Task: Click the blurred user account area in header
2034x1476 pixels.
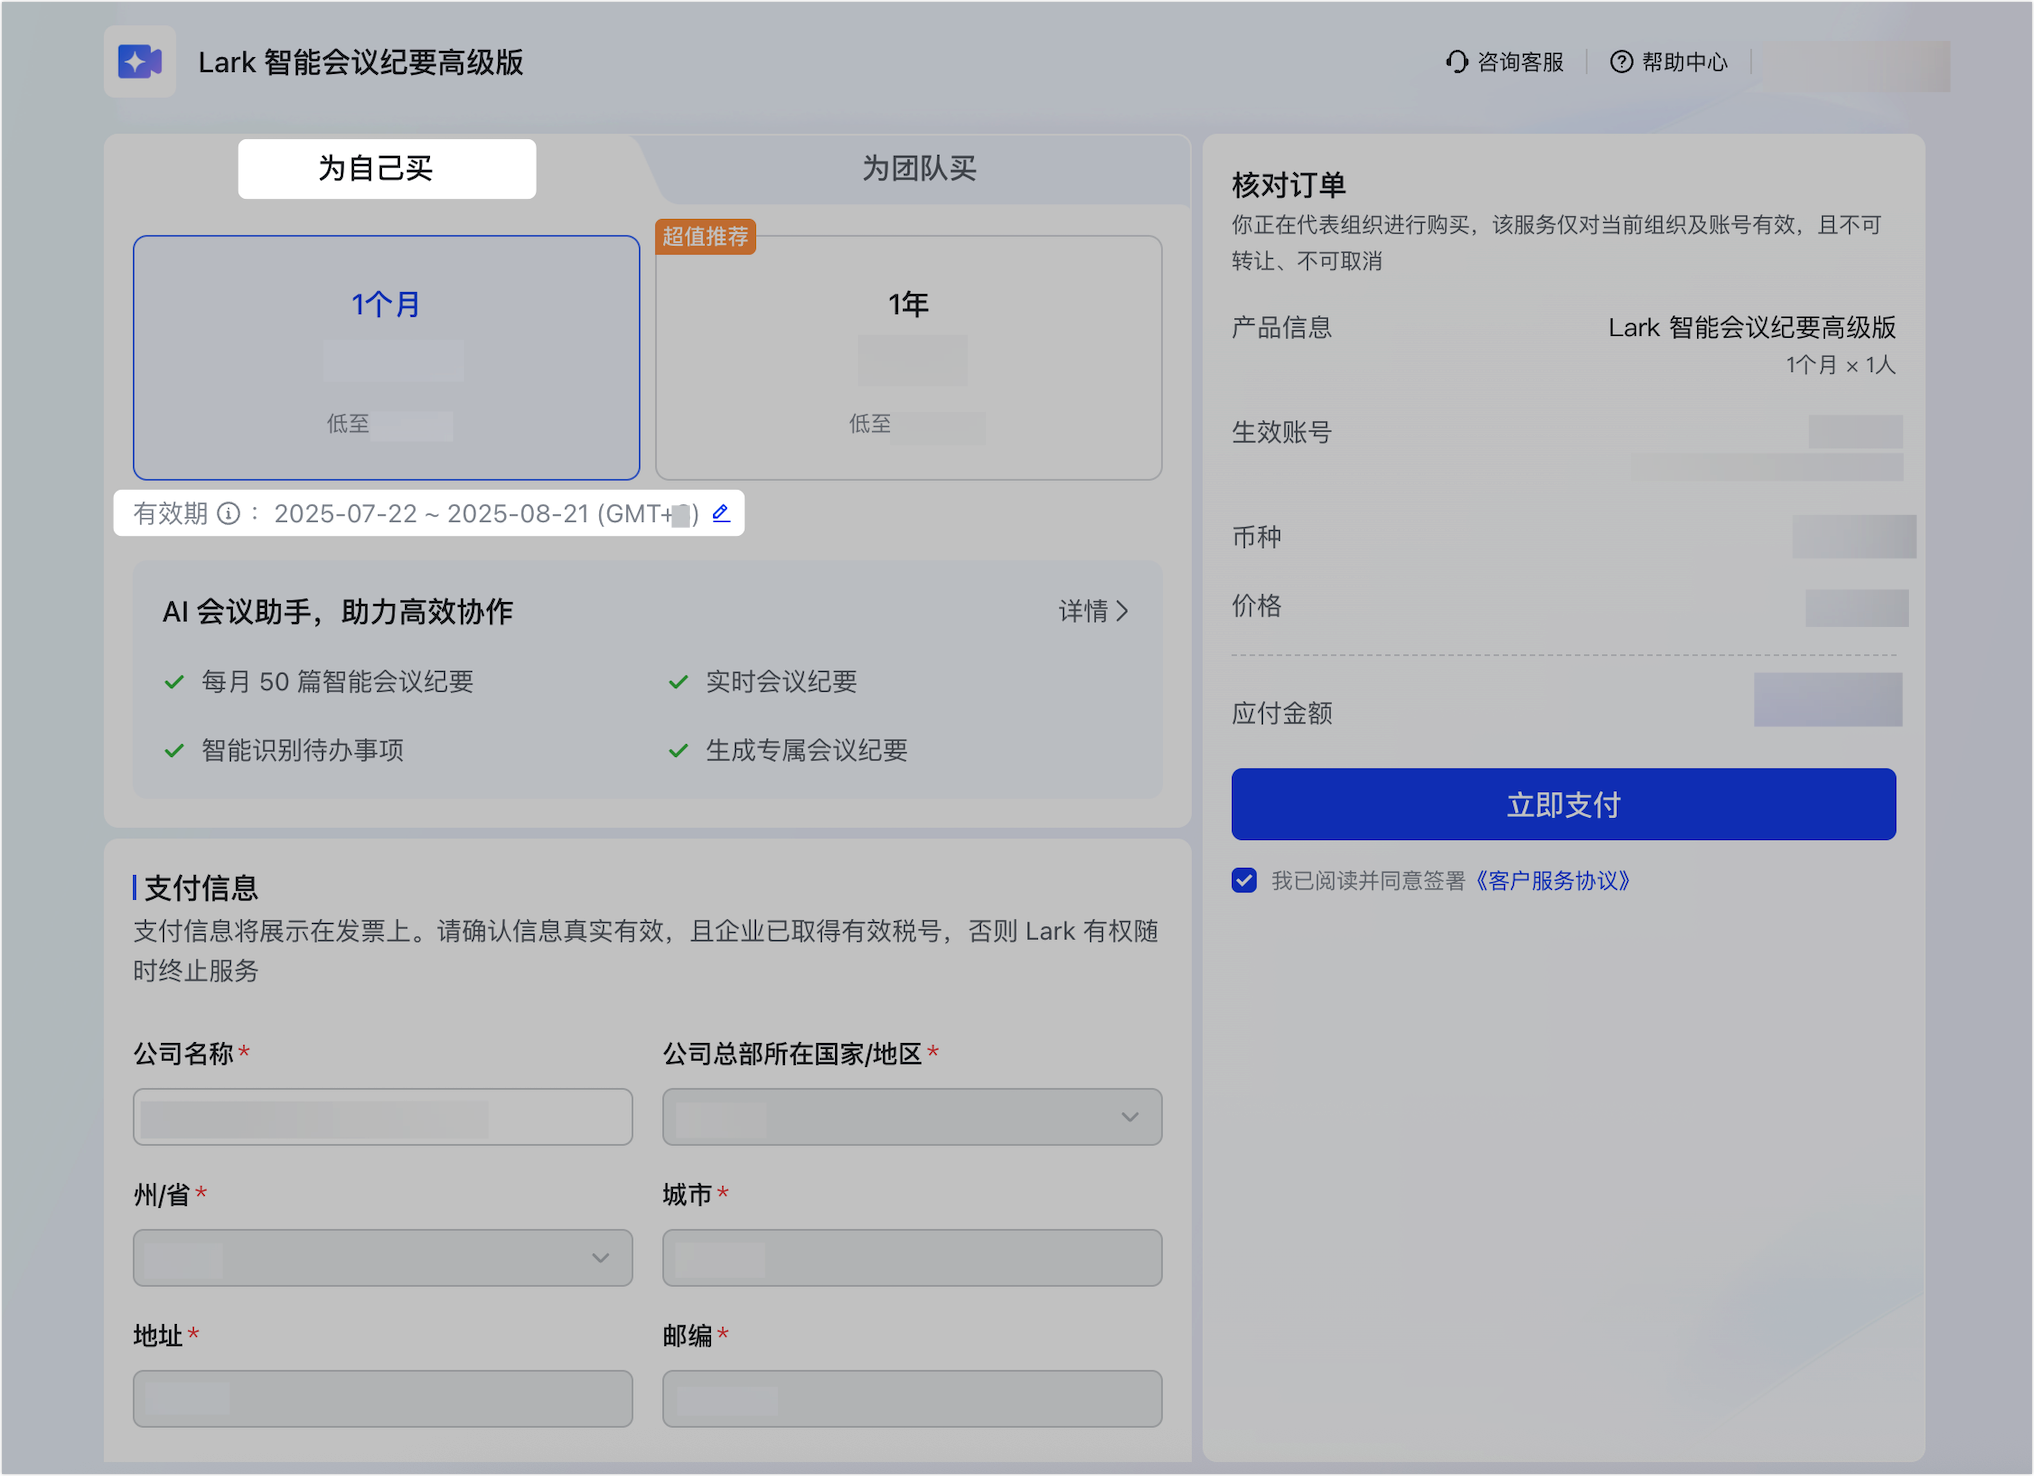Action: pyautogui.click(x=1855, y=66)
